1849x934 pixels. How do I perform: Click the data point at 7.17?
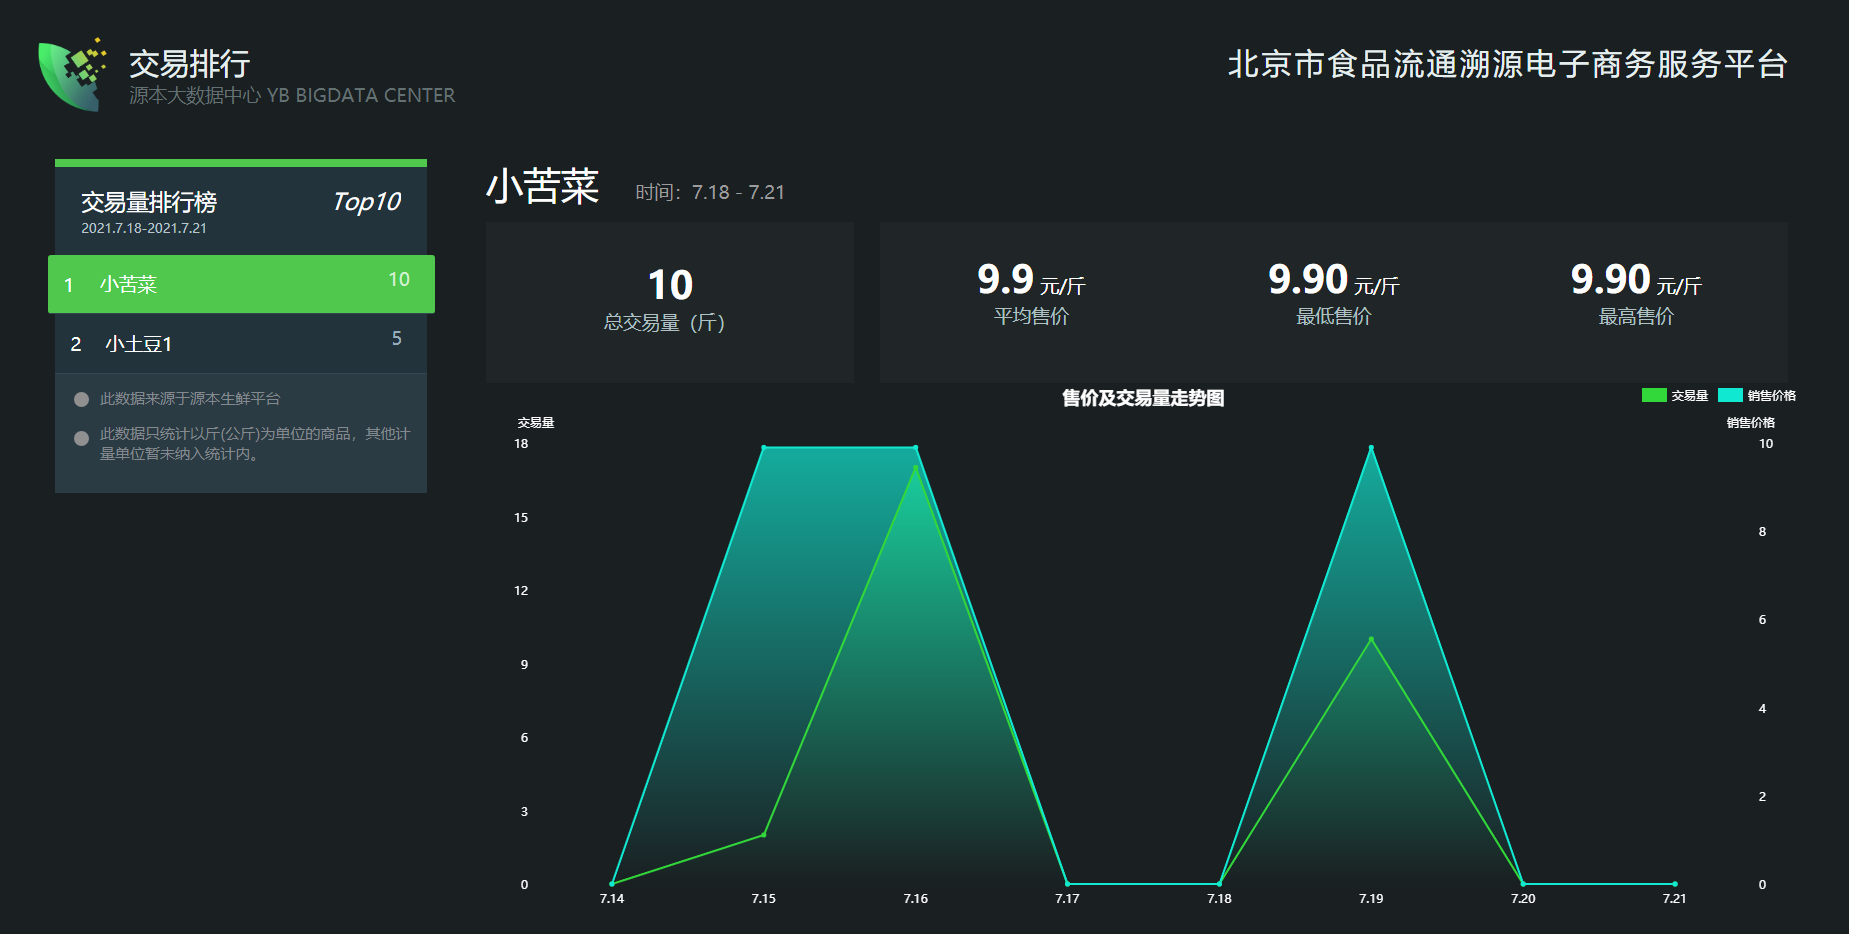pos(1067,884)
